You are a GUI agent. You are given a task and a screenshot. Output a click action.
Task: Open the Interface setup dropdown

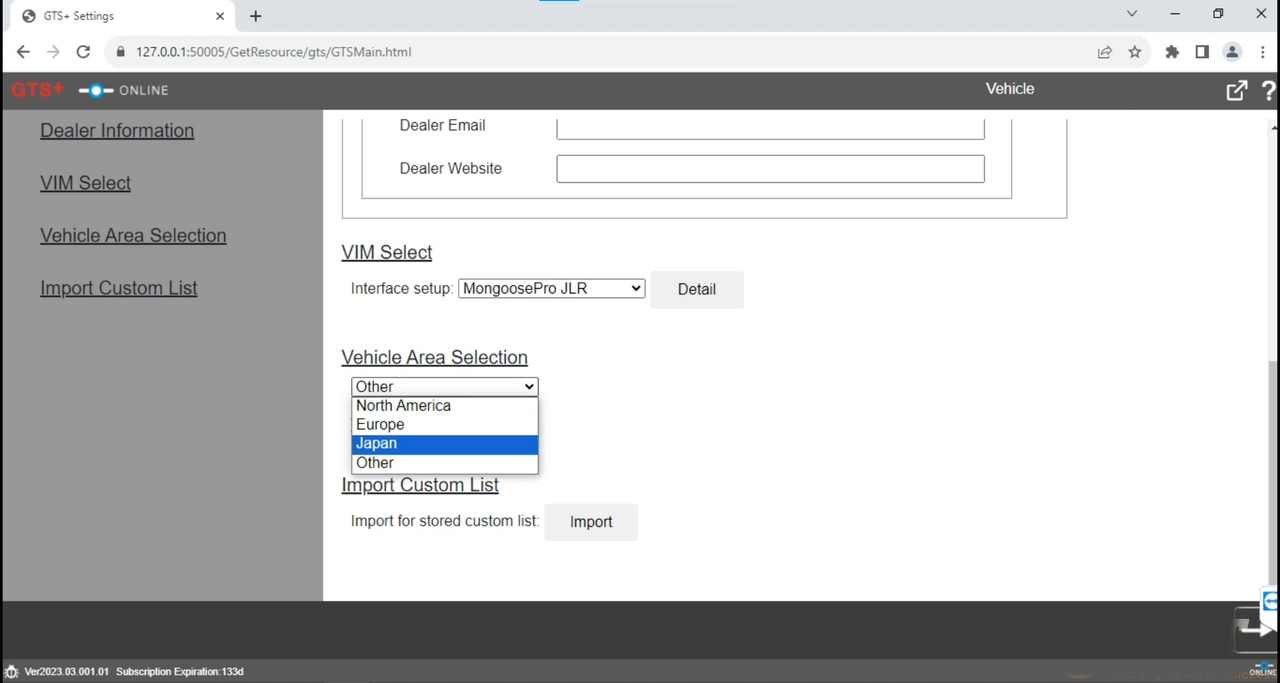pyautogui.click(x=551, y=289)
